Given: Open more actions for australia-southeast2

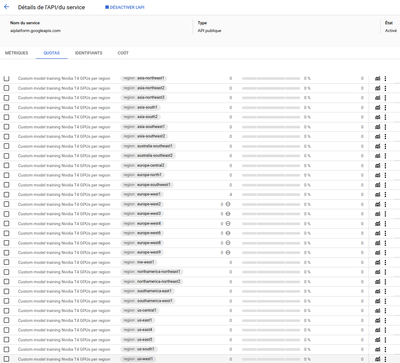Looking at the screenshot, I should (x=385, y=156).
